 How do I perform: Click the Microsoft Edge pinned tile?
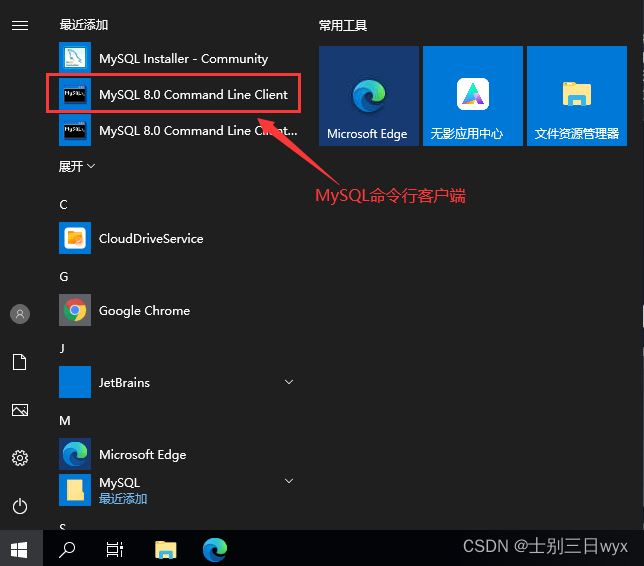click(x=369, y=96)
